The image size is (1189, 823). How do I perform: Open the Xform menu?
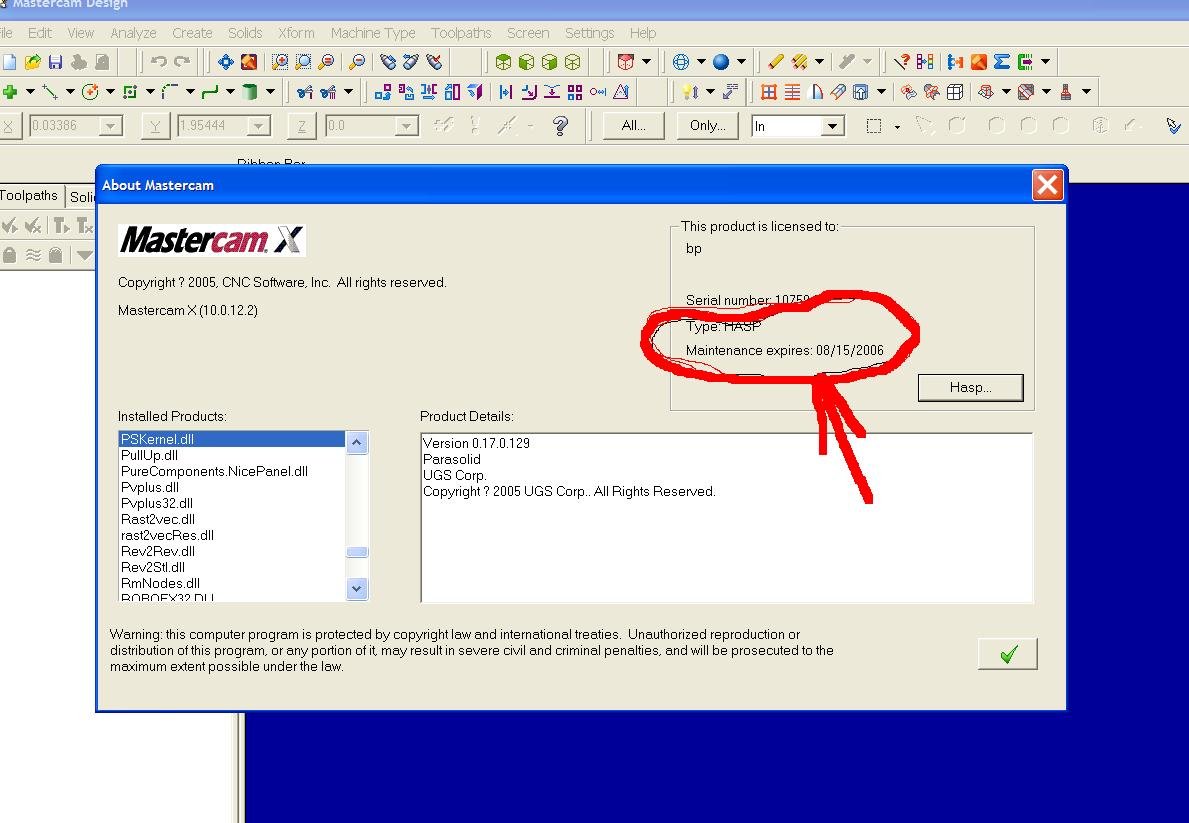point(296,33)
